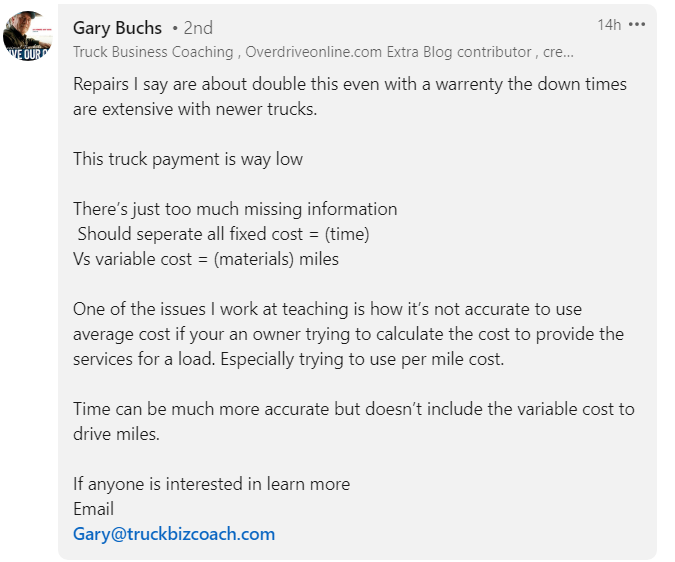Click the "Truck Business Coaching" headline text
This screenshot has height=562, width=675.
[x=152, y=52]
